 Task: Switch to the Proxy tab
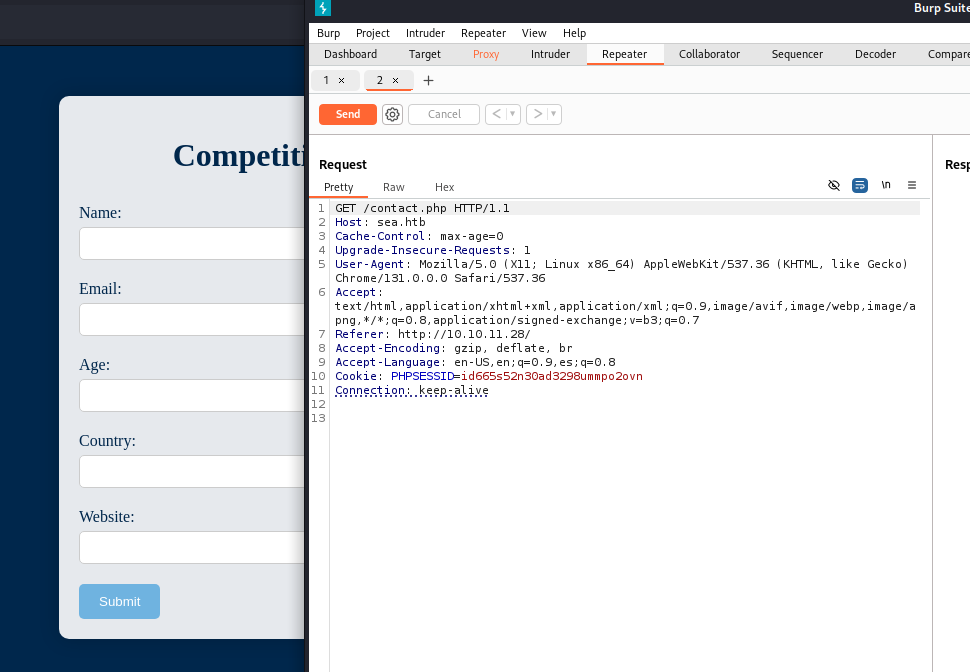coord(486,54)
